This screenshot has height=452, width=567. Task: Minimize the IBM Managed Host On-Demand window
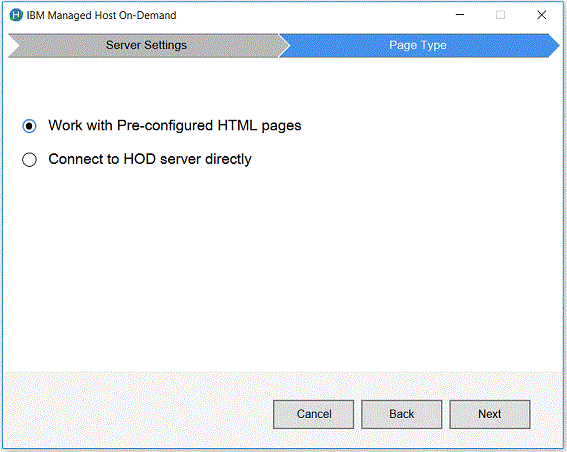coord(460,15)
